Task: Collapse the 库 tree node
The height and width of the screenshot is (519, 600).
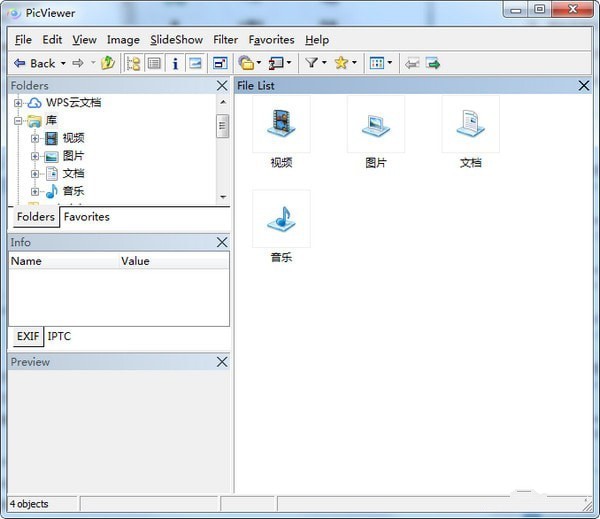Action: (18, 121)
